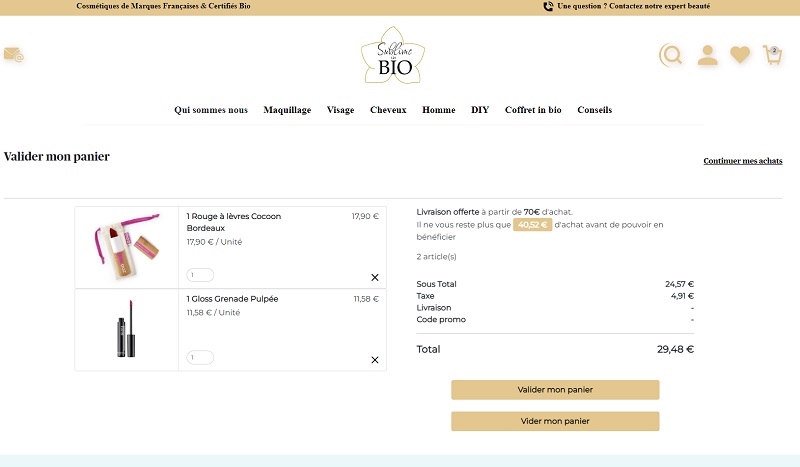Open the Qui sommes nous menu
The image size is (800, 467).
coord(211,110)
